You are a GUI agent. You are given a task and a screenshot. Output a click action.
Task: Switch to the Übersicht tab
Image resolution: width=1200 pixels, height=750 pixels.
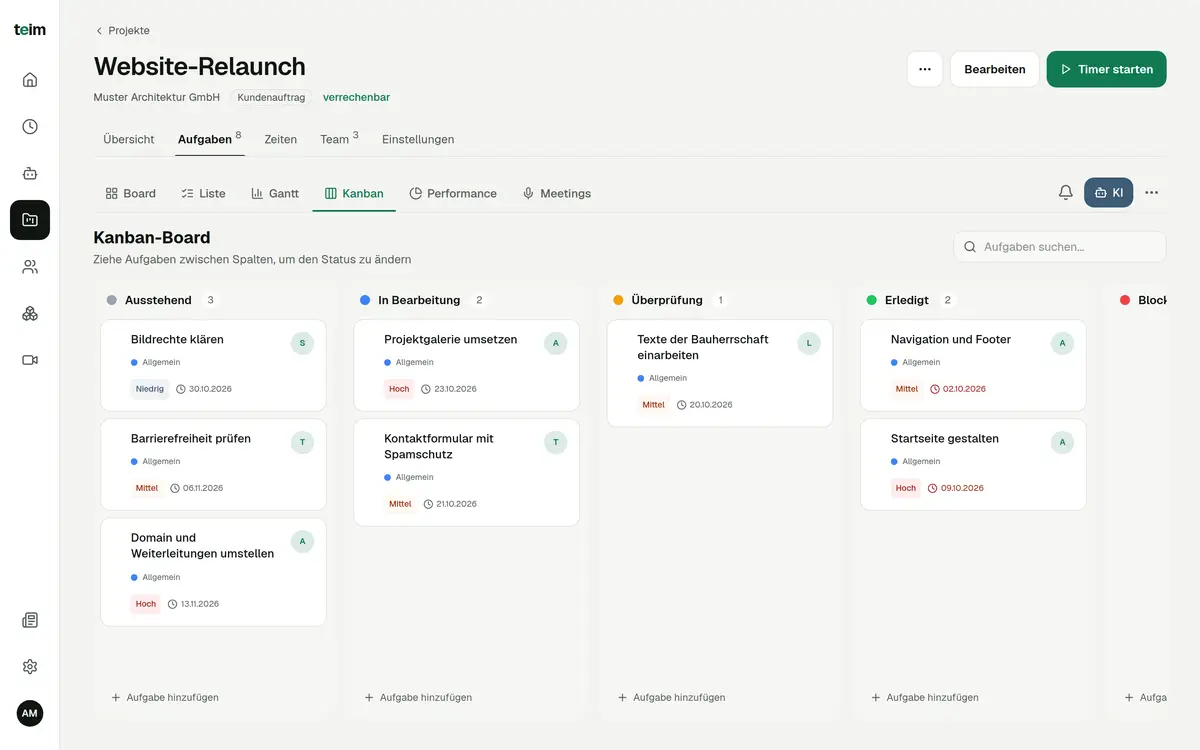(129, 139)
